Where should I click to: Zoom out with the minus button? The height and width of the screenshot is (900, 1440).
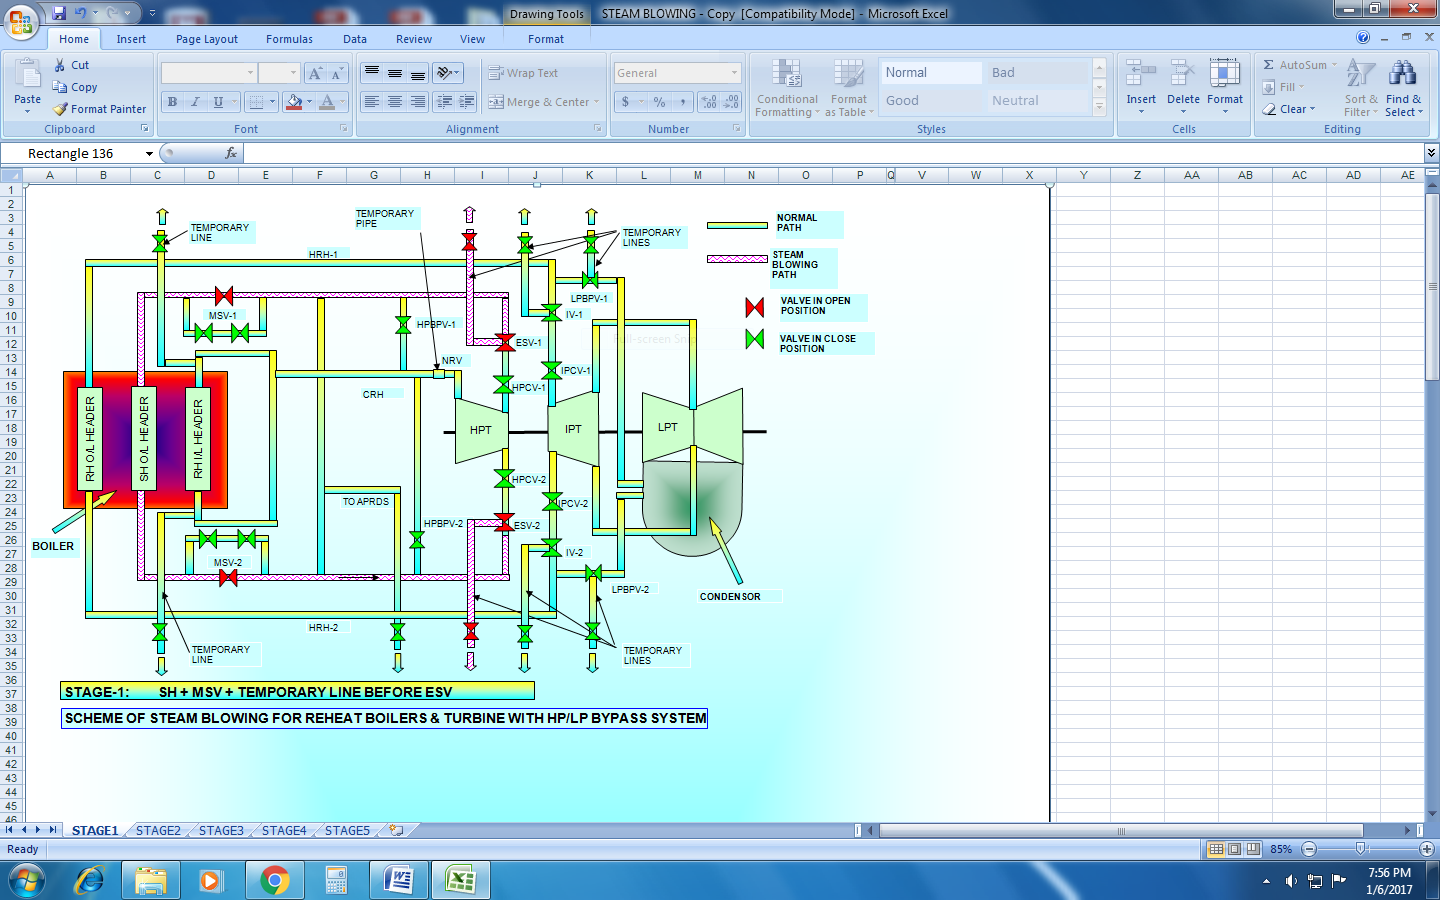point(1309,849)
